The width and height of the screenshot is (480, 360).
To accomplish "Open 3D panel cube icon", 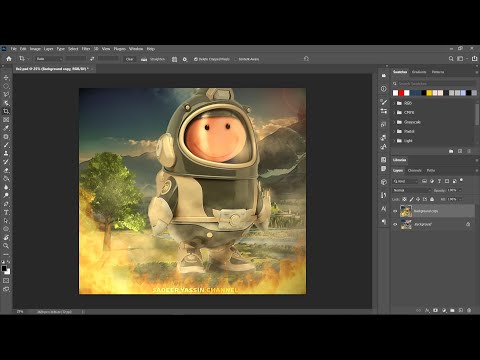I will coord(384,182).
